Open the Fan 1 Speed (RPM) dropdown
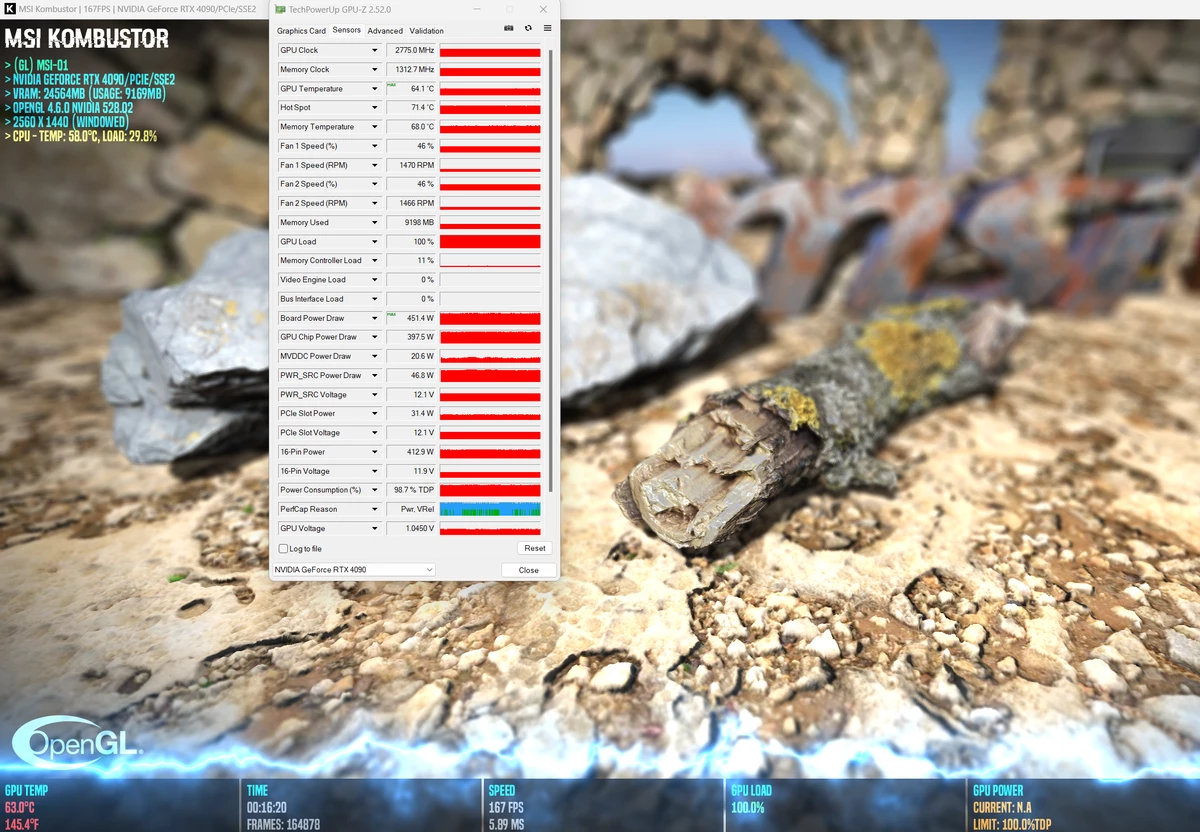This screenshot has height=832, width=1200. [375, 165]
